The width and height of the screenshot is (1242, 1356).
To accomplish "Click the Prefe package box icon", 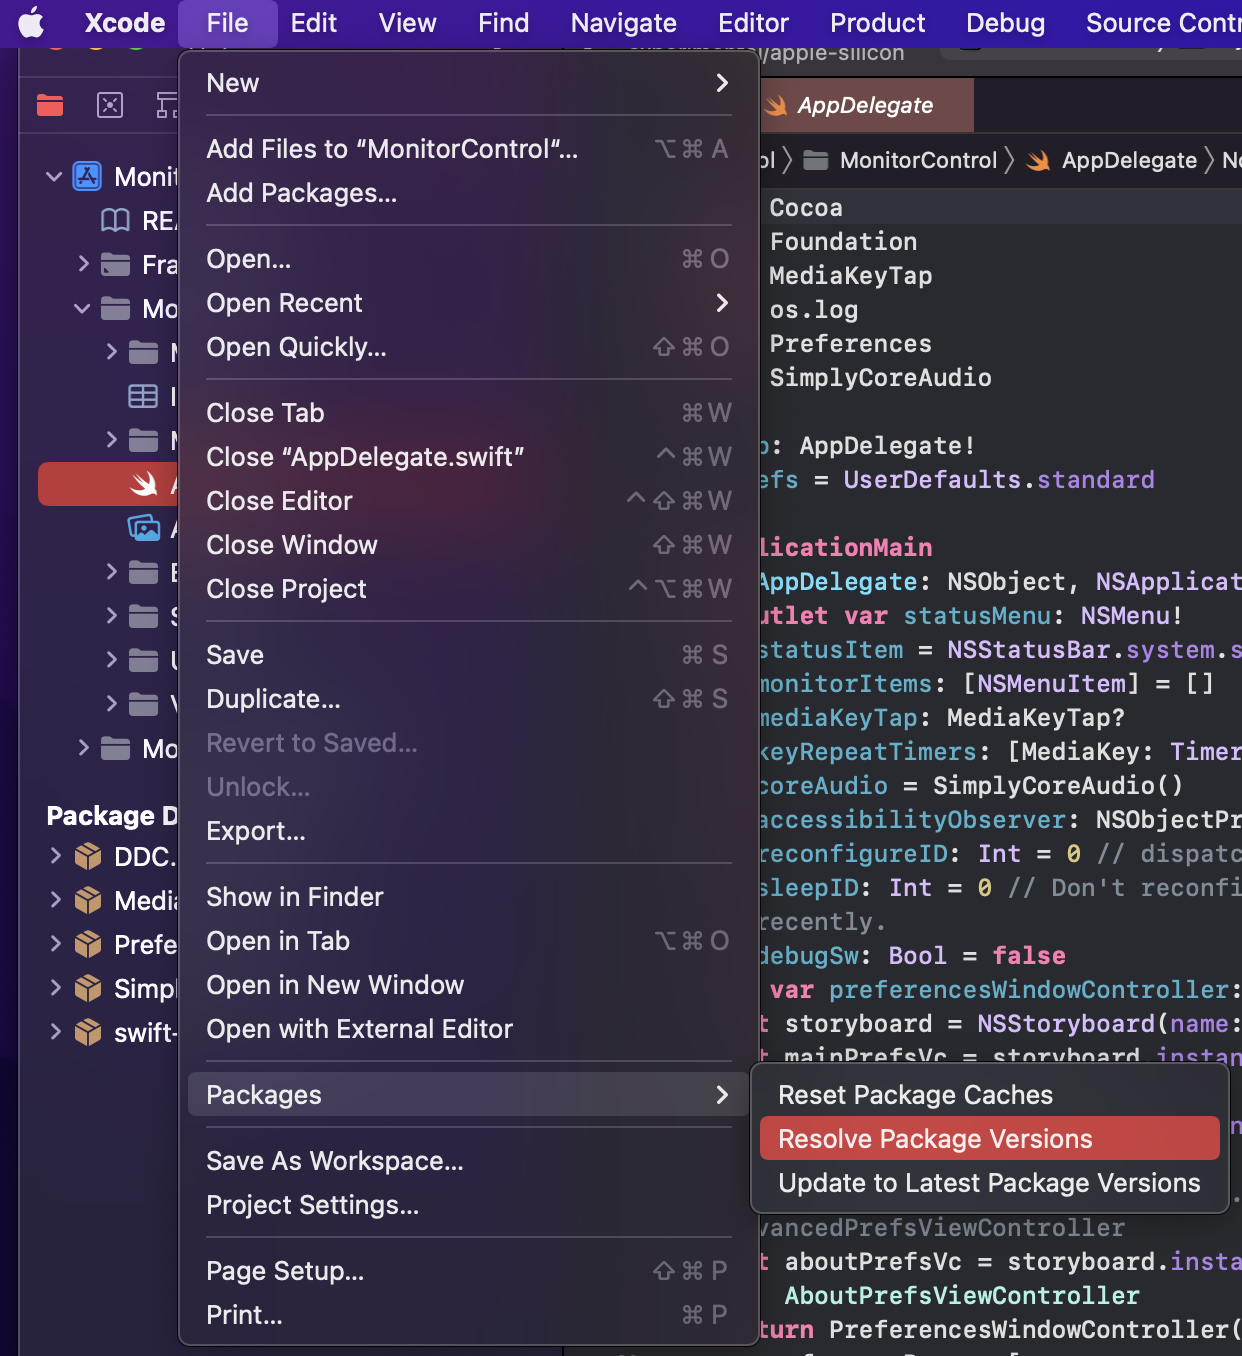I will coord(88,945).
